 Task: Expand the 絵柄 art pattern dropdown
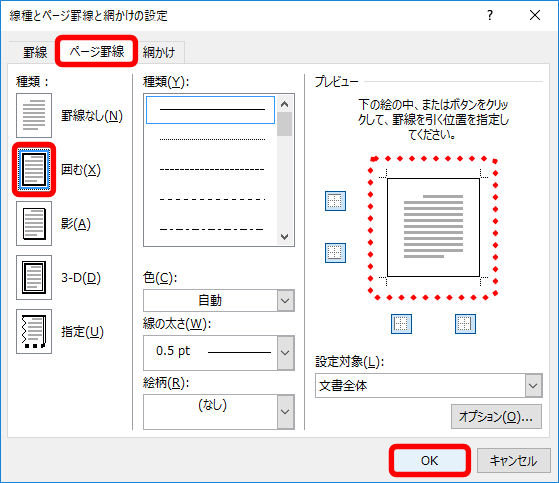click(219, 411)
